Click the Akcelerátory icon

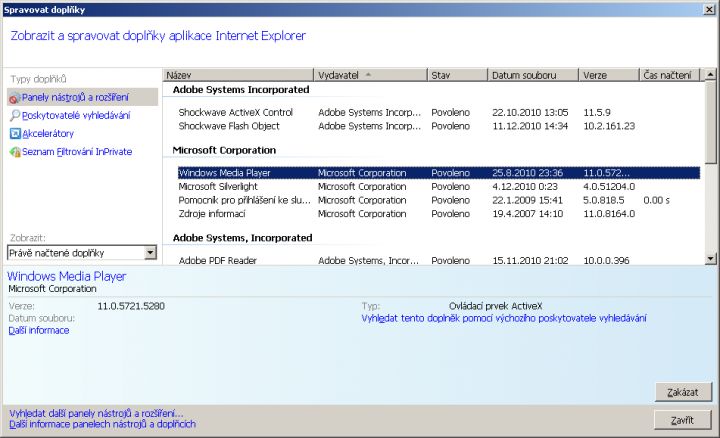click(15, 134)
